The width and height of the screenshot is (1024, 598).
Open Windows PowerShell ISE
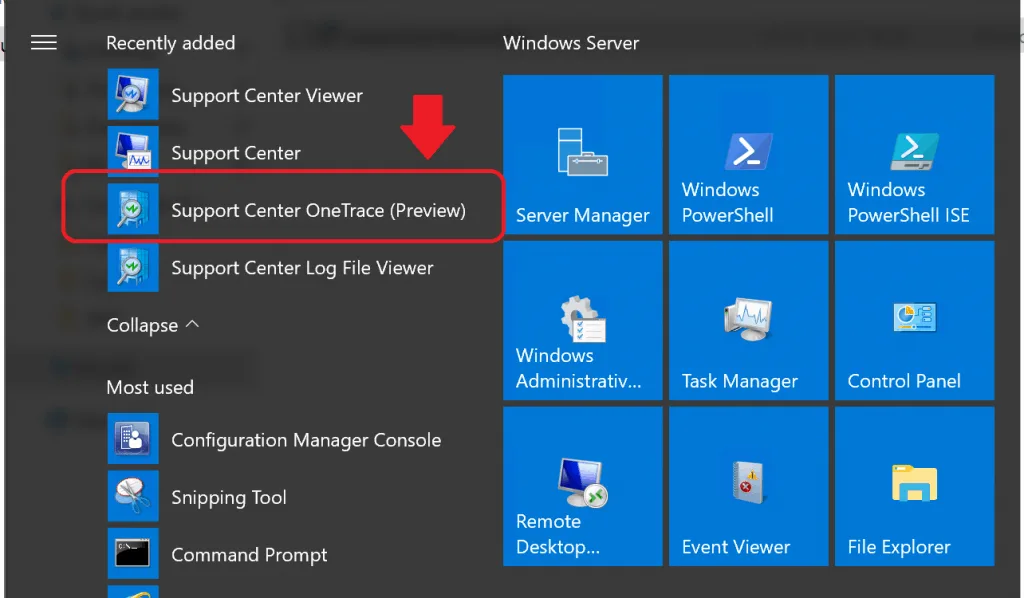click(x=913, y=153)
